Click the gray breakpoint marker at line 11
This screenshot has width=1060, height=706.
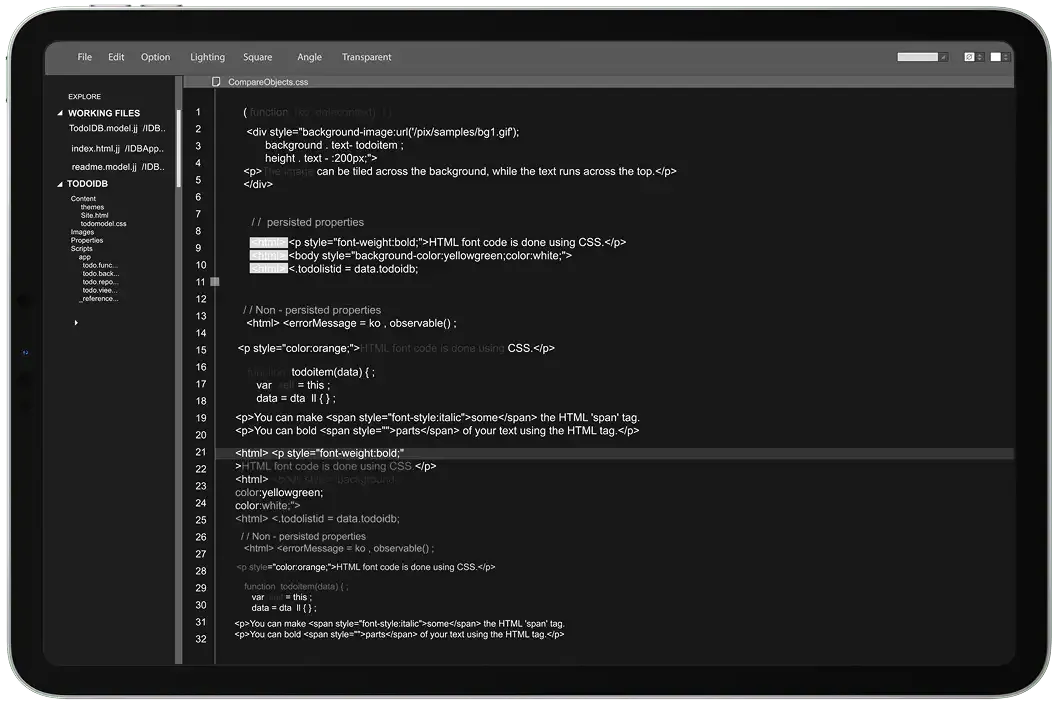(215, 282)
